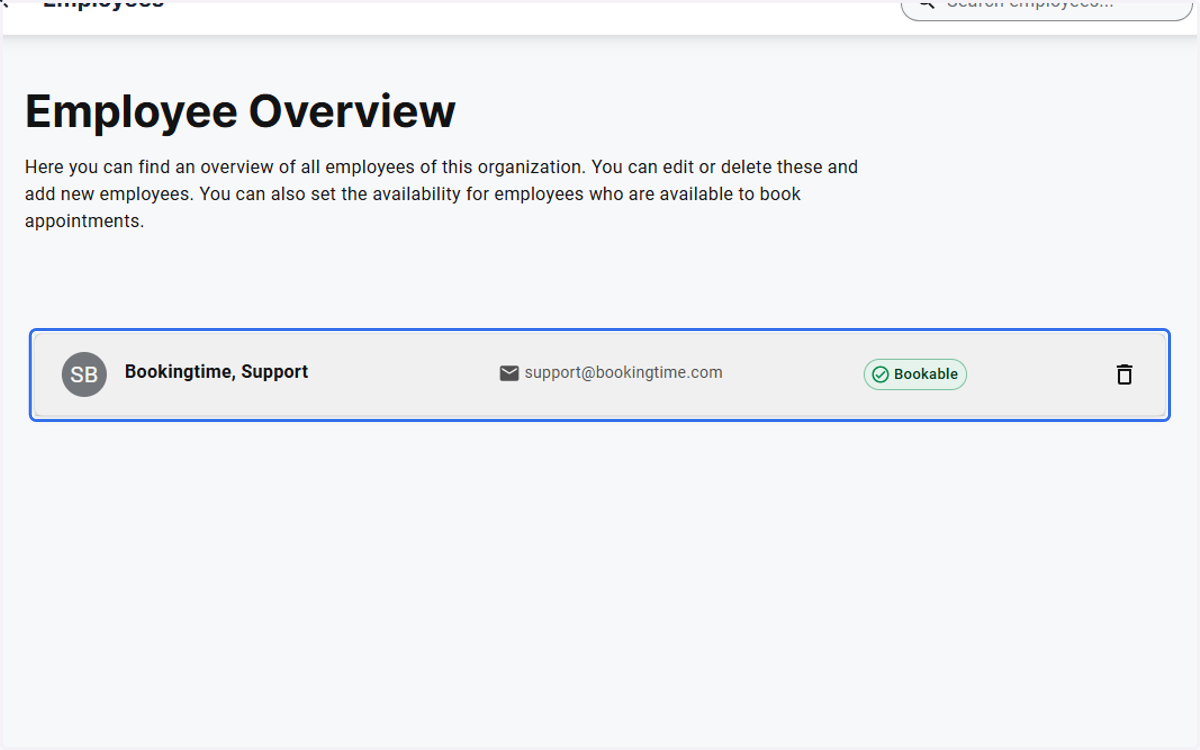Delete the Bookingtime Support employee via trash icon

click(1124, 374)
